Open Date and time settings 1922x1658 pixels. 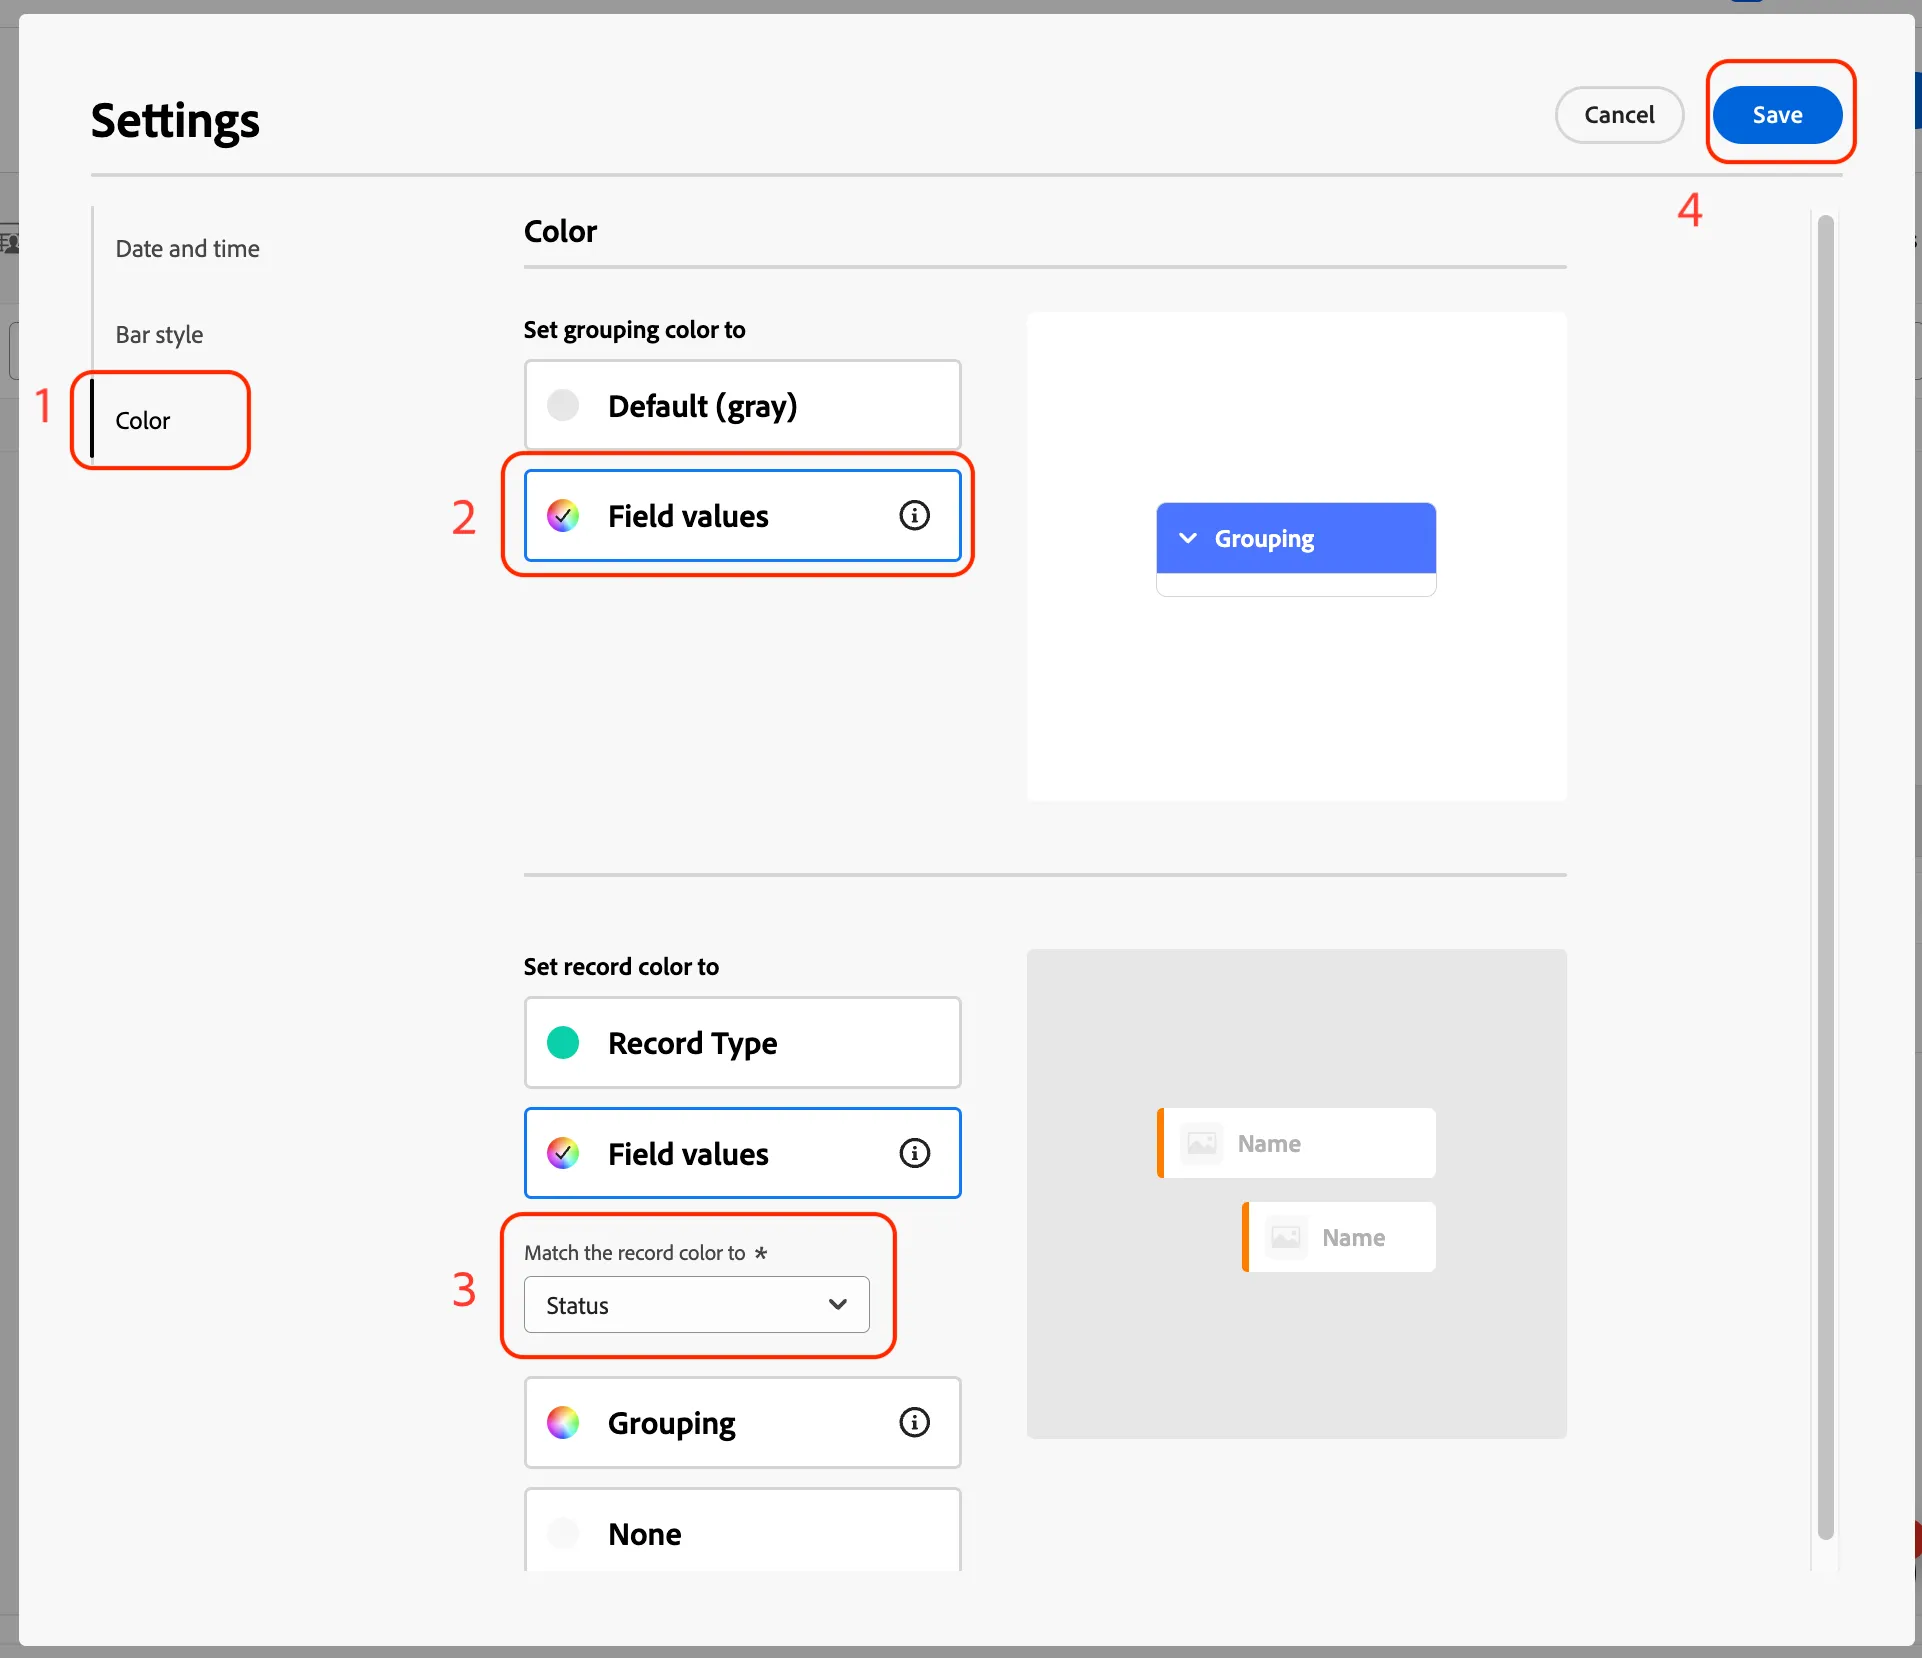click(187, 249)
